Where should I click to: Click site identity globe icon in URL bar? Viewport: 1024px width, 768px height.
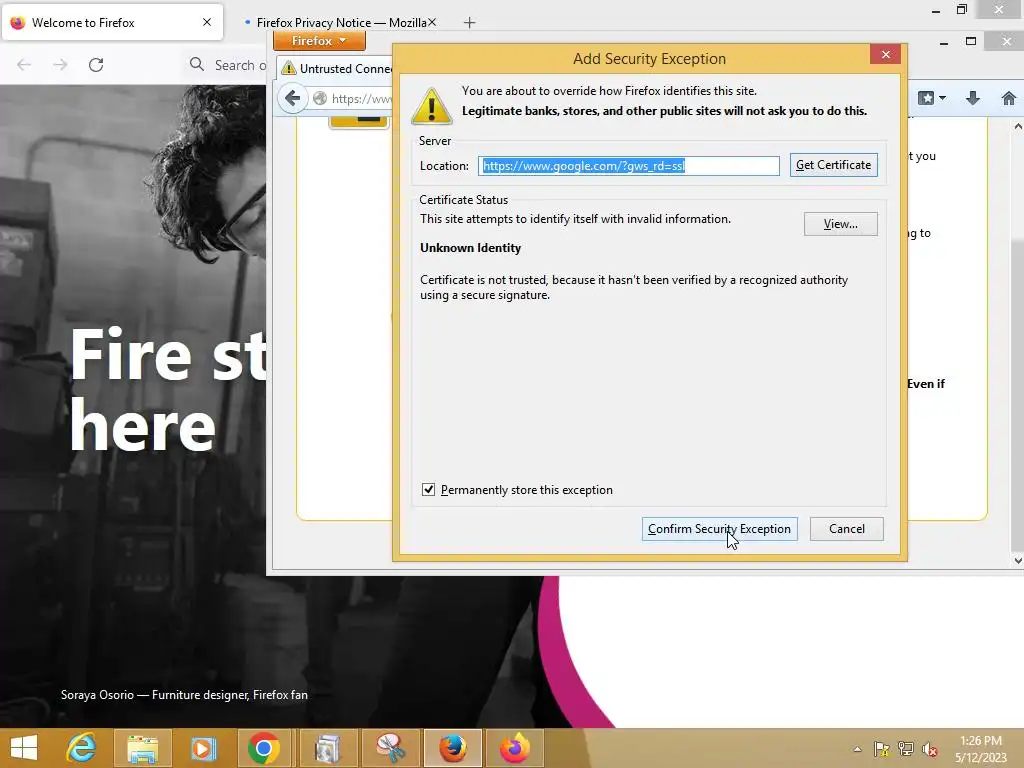coord(320,99)
